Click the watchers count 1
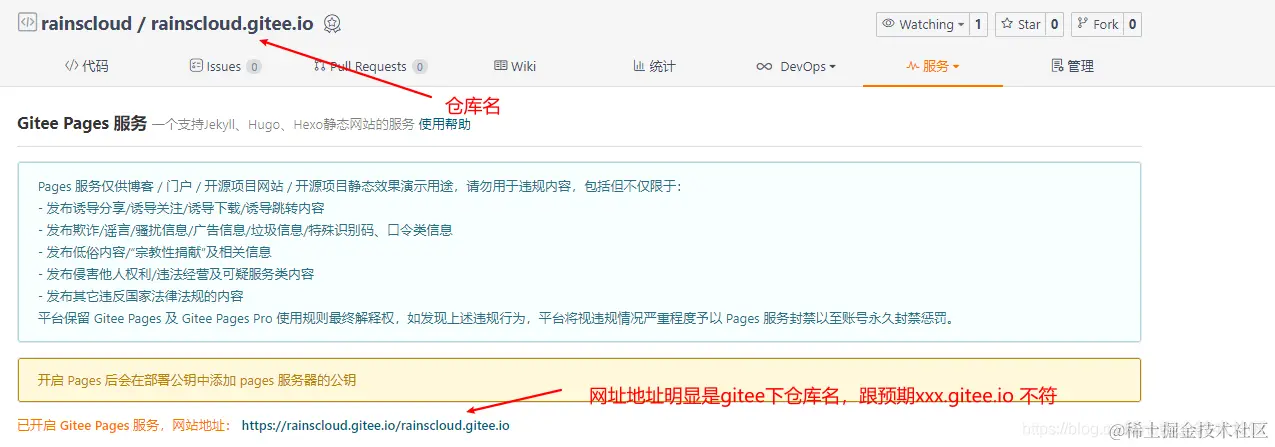Image resolution: width=1275 pixels, height=447 pixels. click(978, 24)
